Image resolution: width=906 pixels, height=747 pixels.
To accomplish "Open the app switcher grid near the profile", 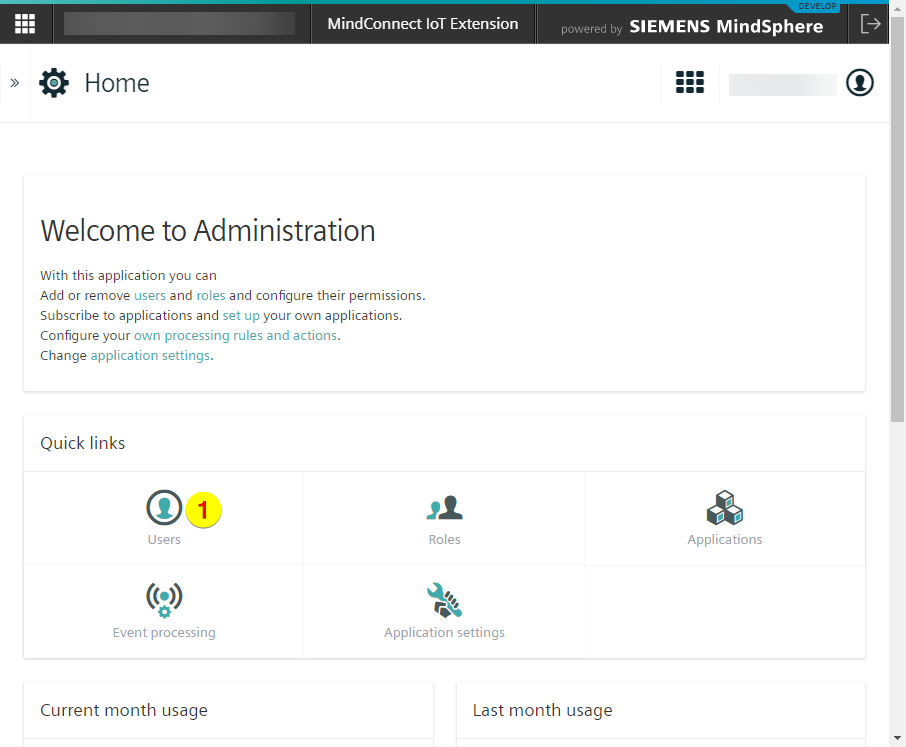I will [690, 83].
